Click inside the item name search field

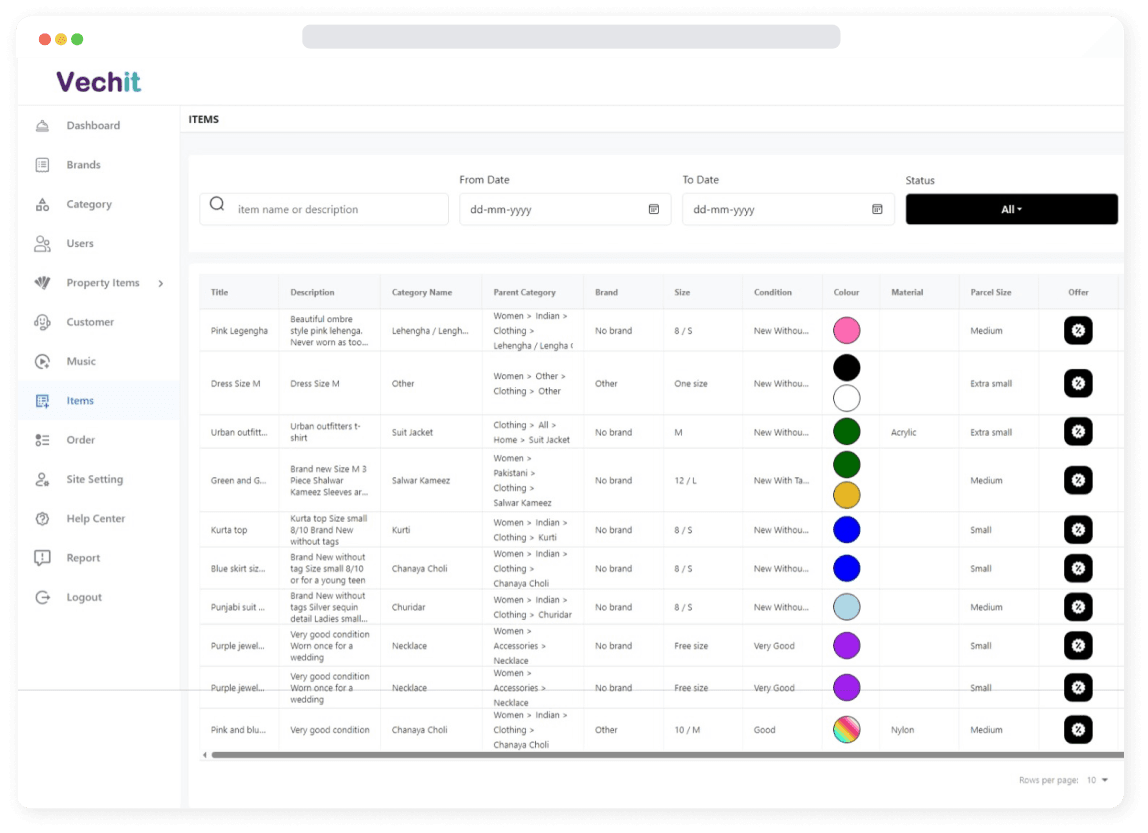coord(320,209)
